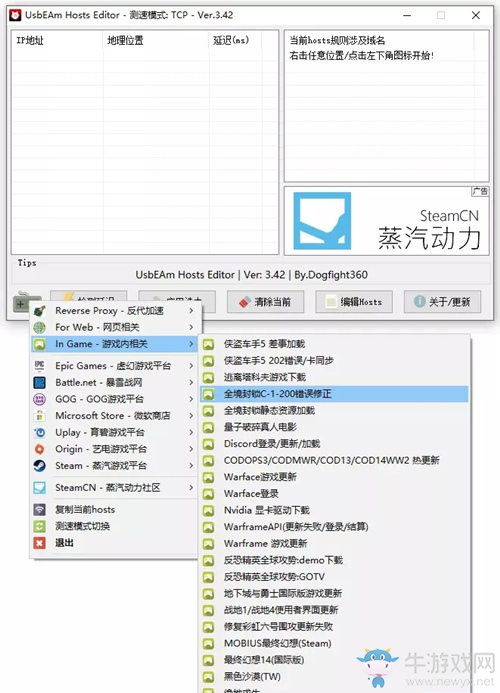This screenshot has width=500, height=693.
Task: Click the GOG icon in the menu
Action: [39, 399]
